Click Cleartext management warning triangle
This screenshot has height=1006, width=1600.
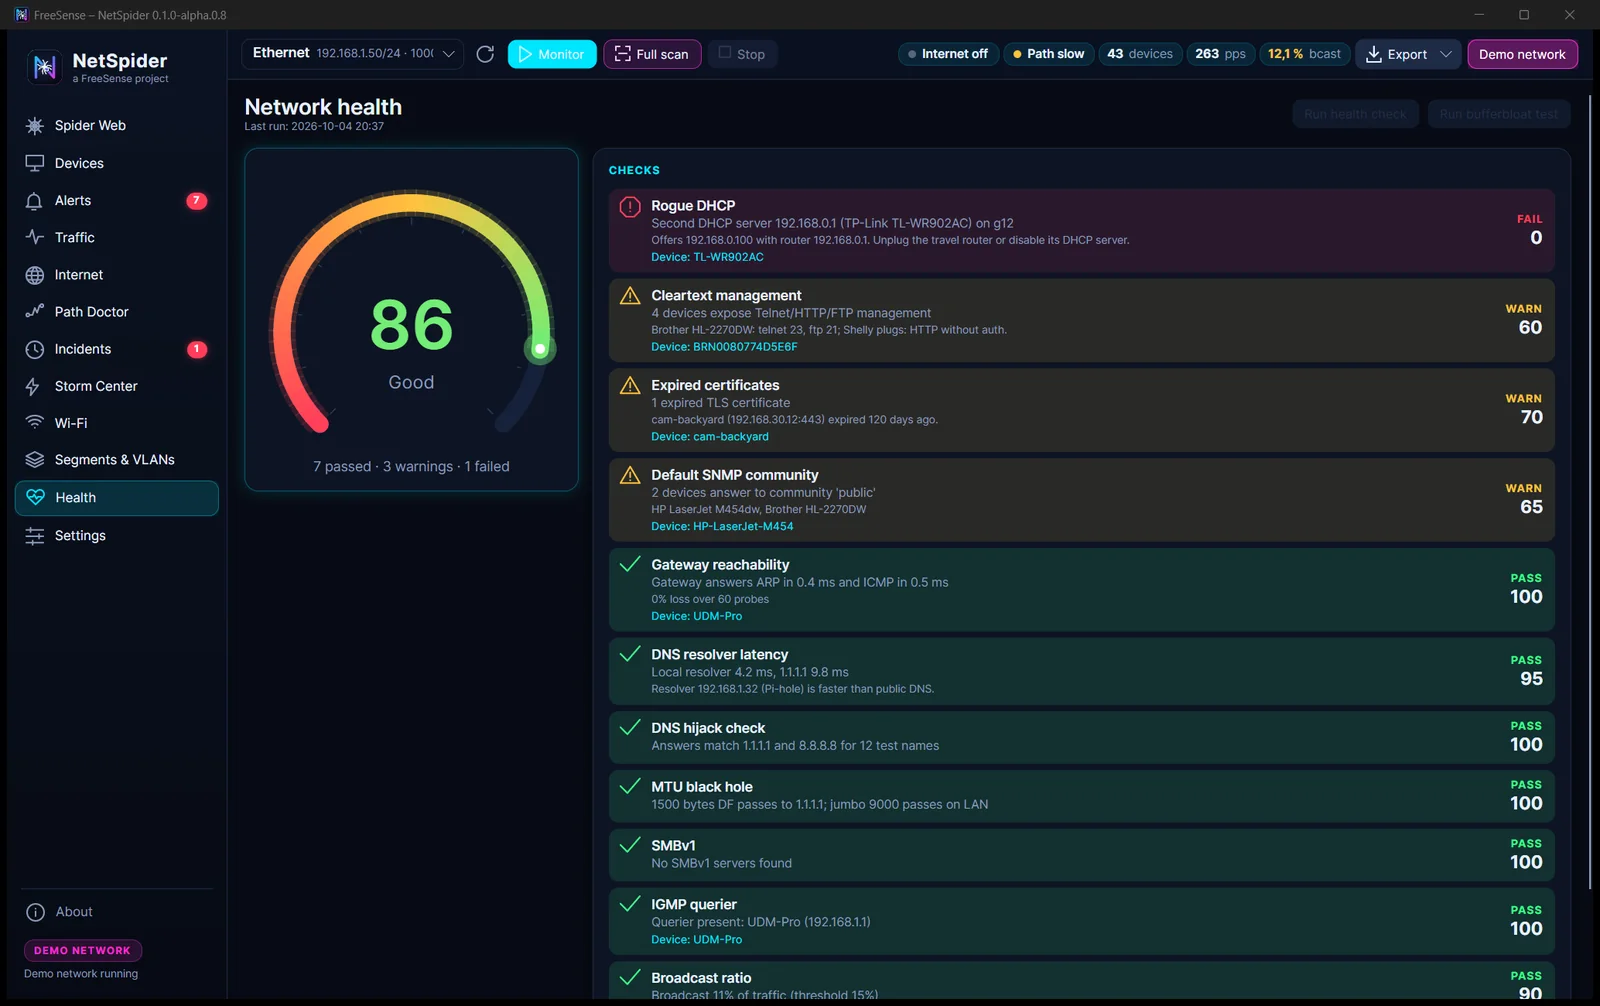coord(630,296)
